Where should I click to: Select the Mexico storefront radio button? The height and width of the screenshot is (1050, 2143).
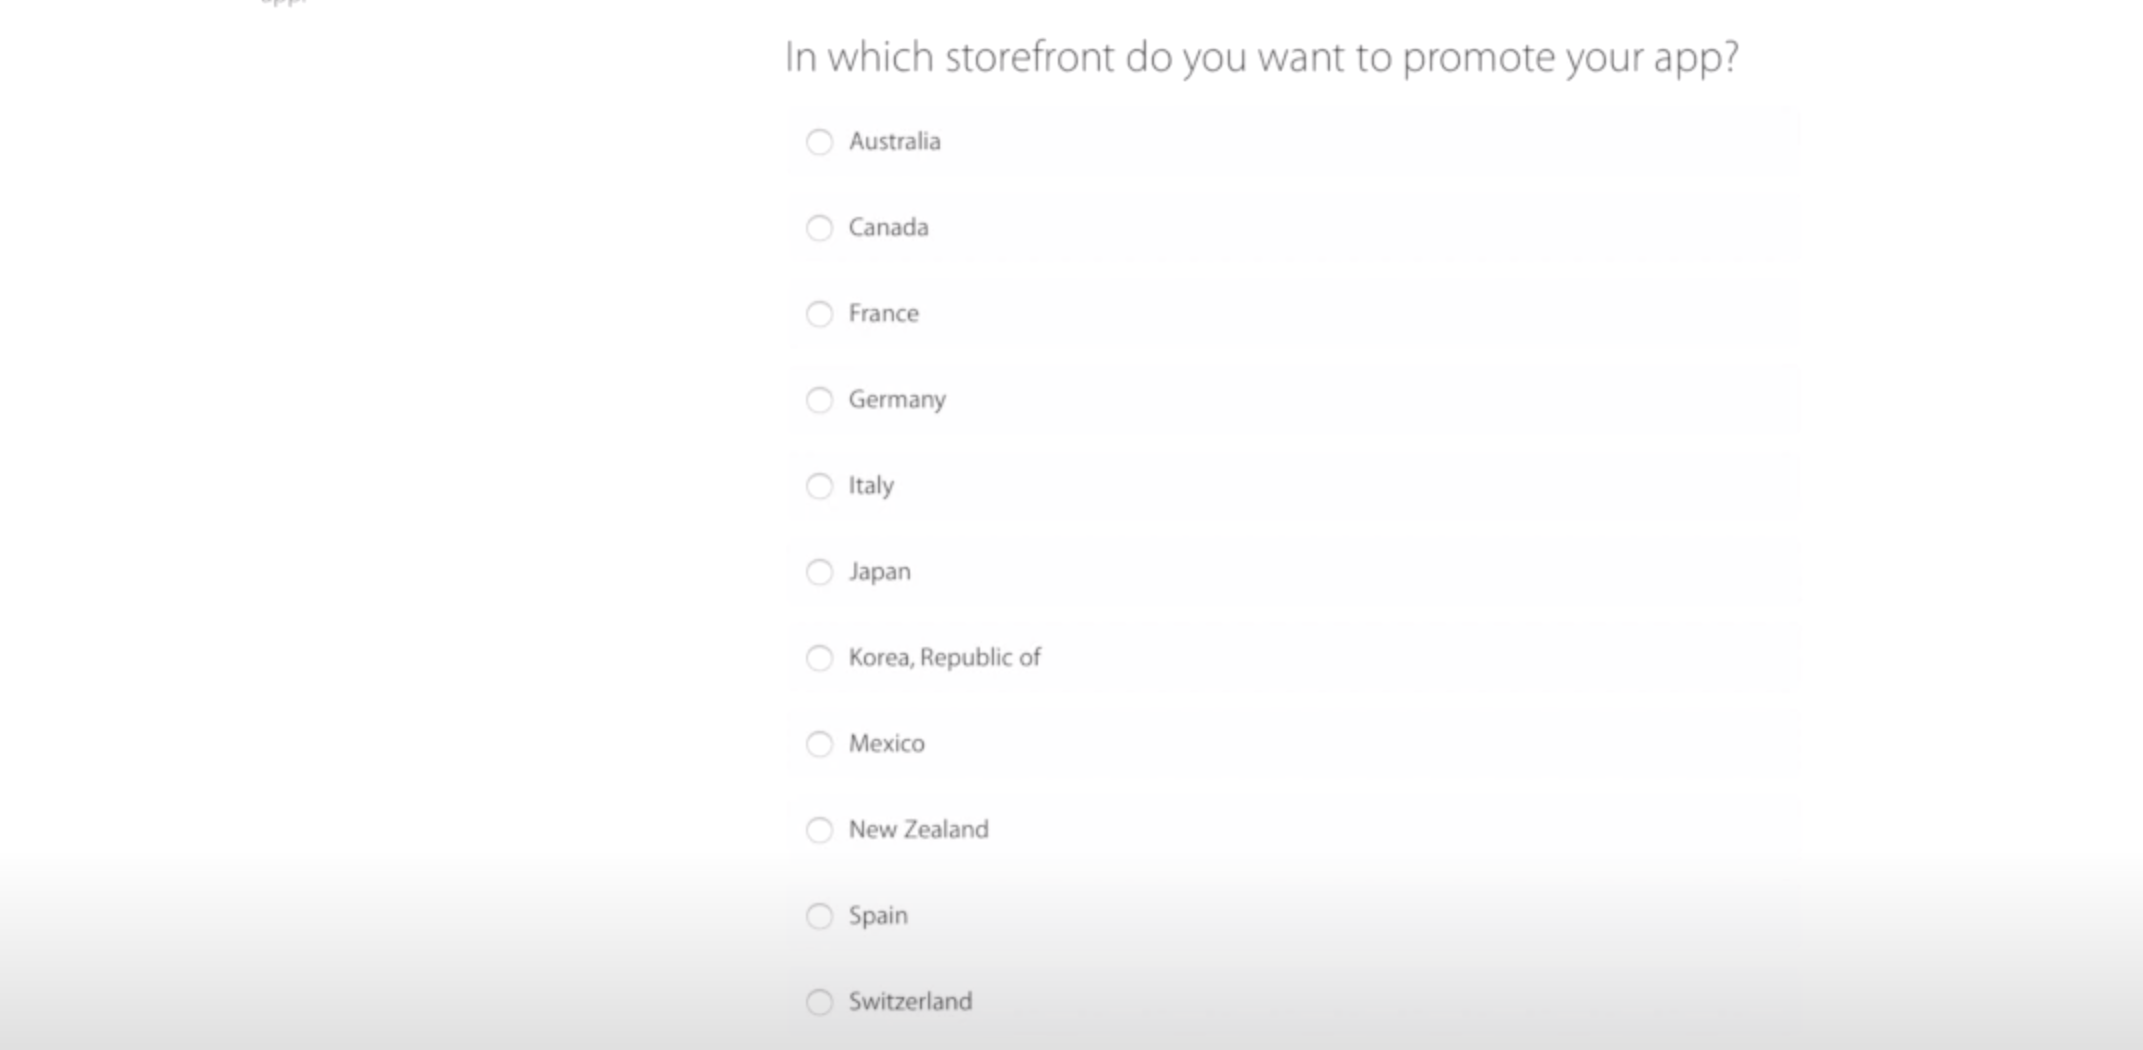click(x=820, y=744)
